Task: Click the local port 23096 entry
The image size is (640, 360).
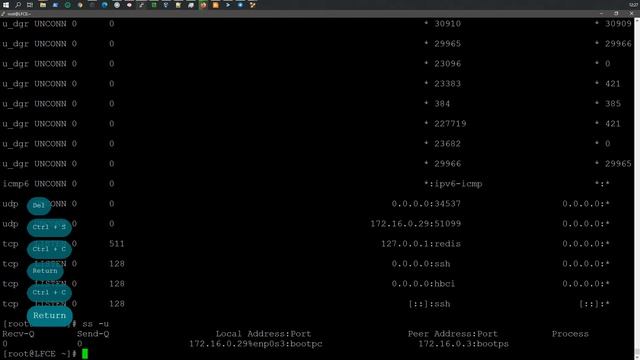Action: tap(447, 64)
